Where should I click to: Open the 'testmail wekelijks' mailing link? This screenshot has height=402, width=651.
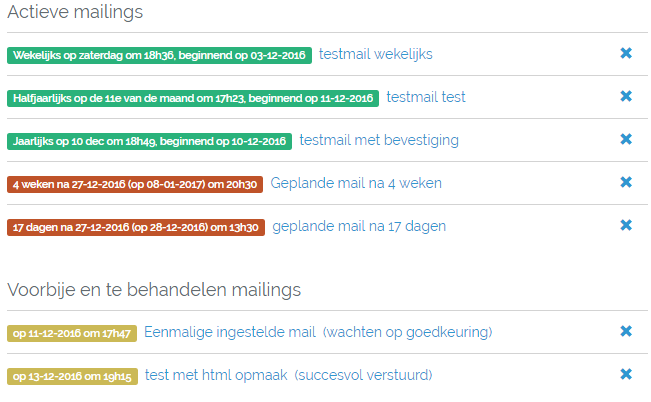pyautogui.click(x=376, y=54)
